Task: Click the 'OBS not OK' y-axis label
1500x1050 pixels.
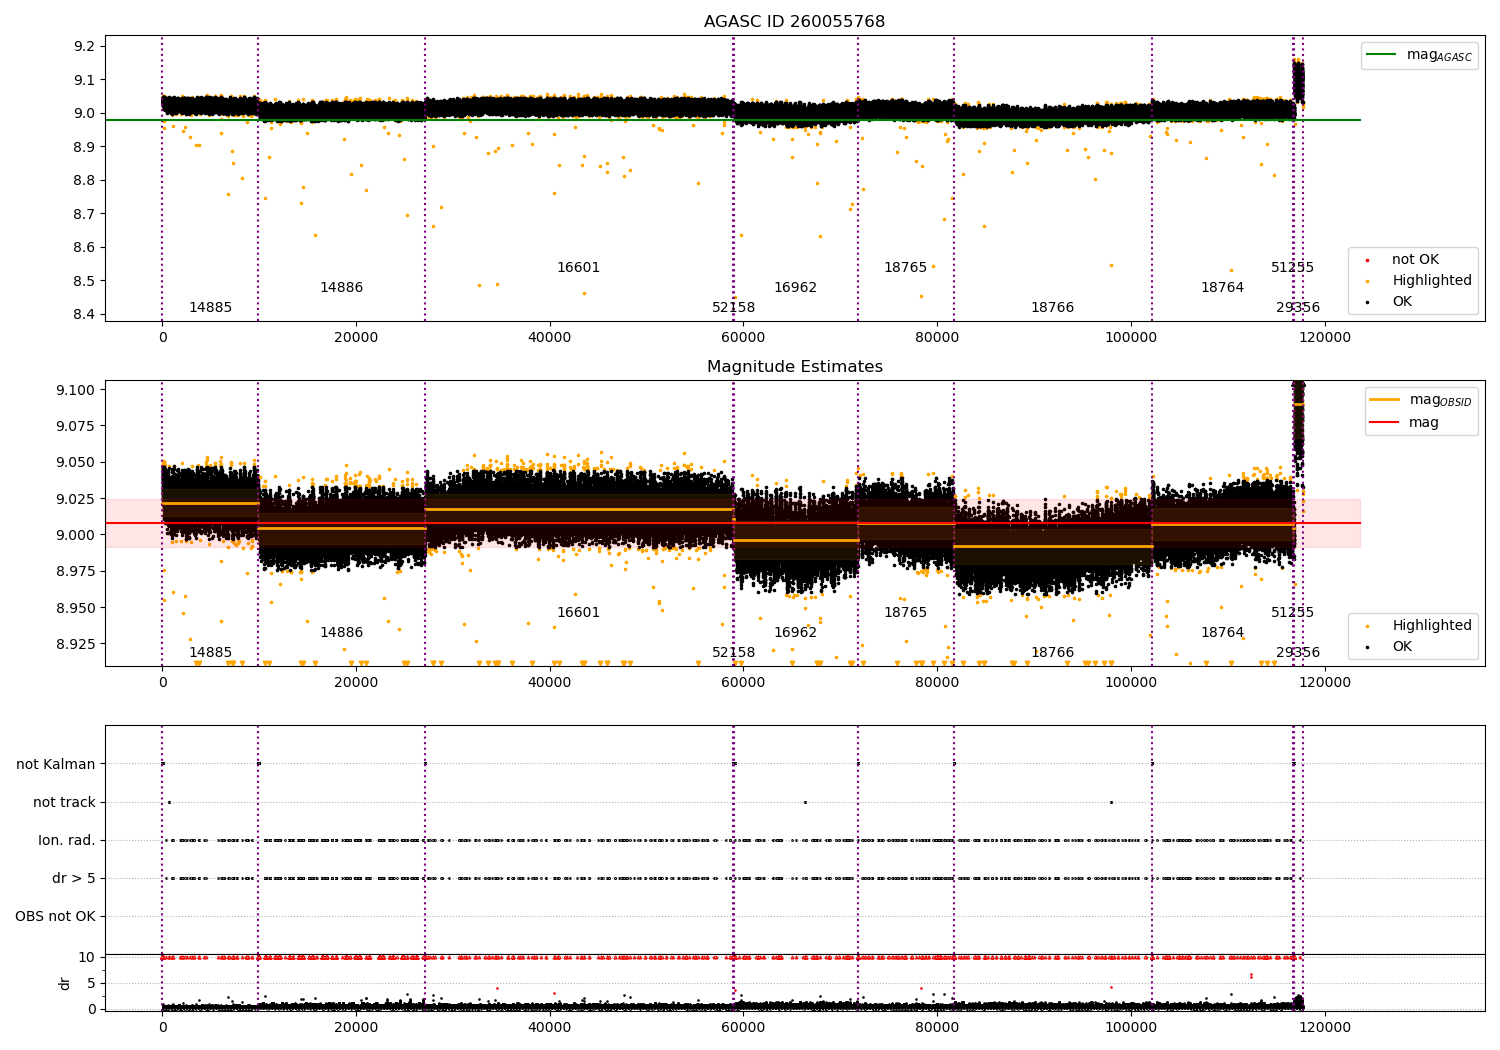Action: (x=55, y=916)
